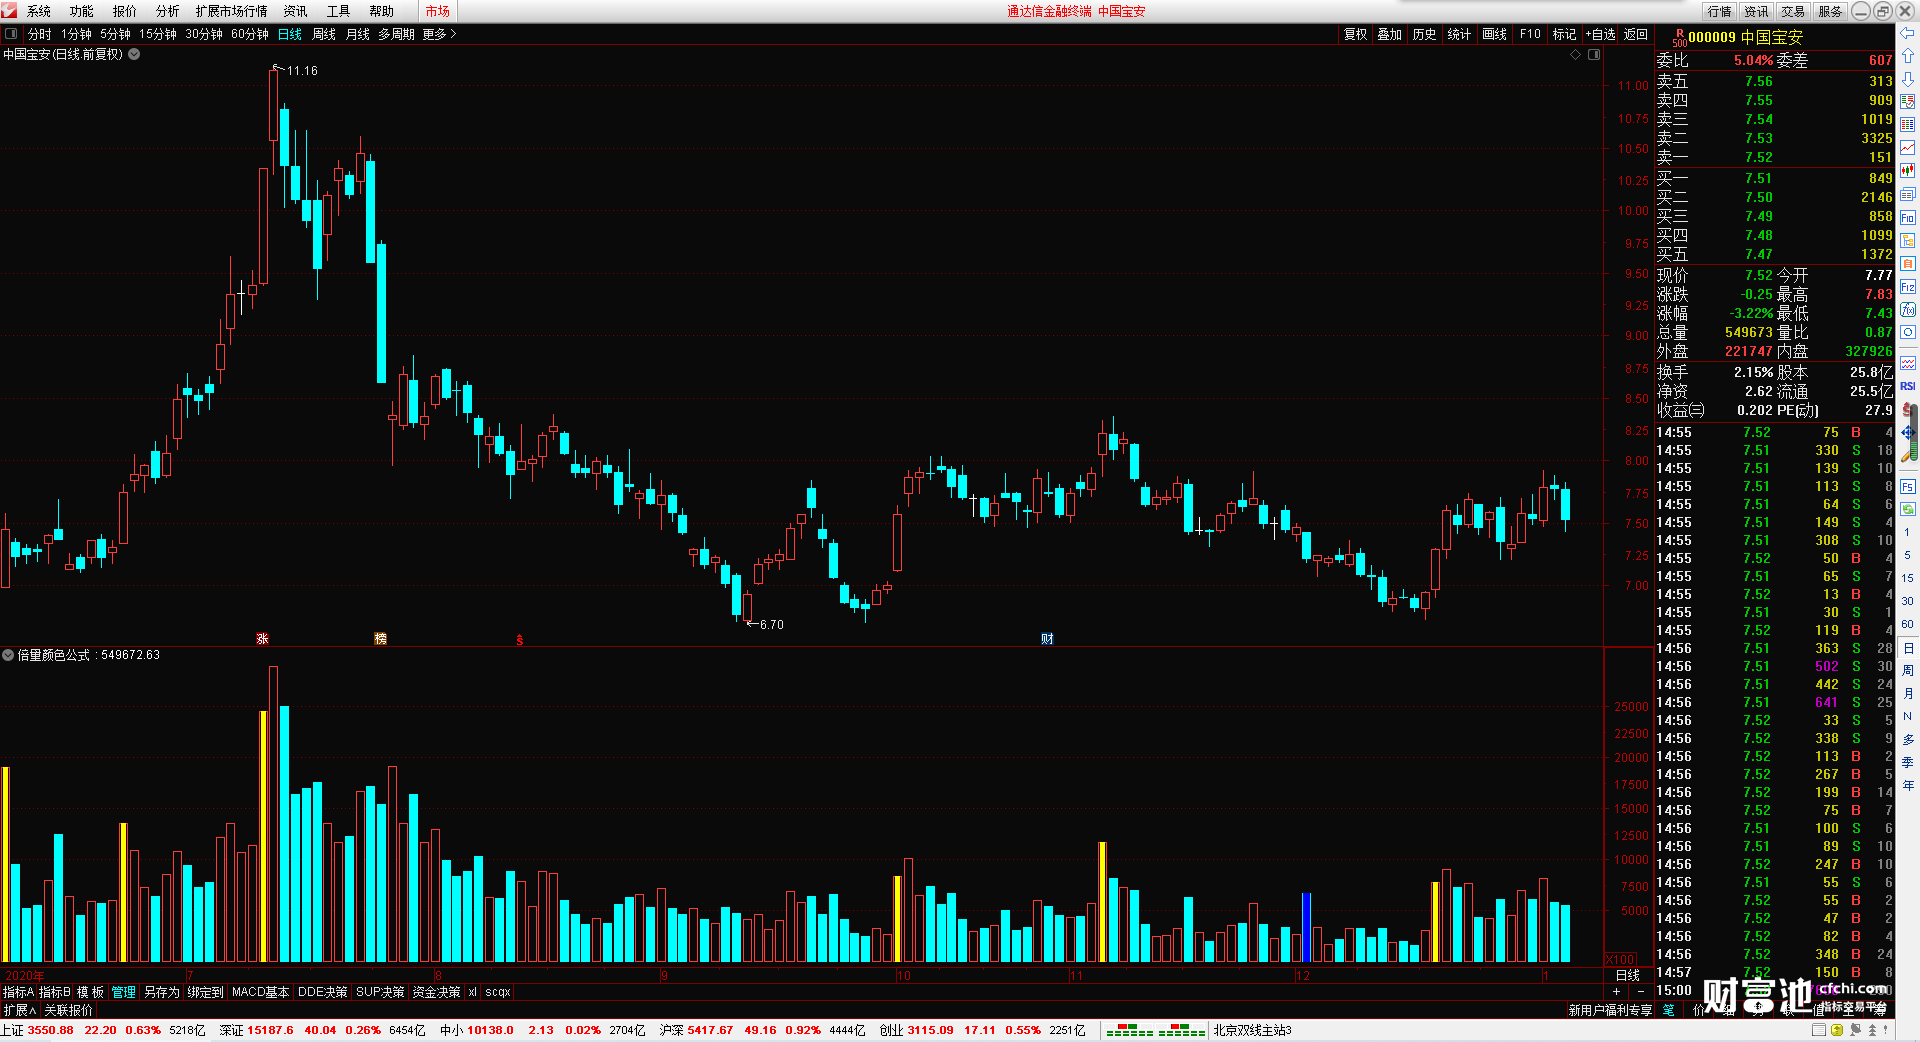1920x1042 pixels.
Task: Click the down arrow next stock icon
Action: pos(1908,79)
